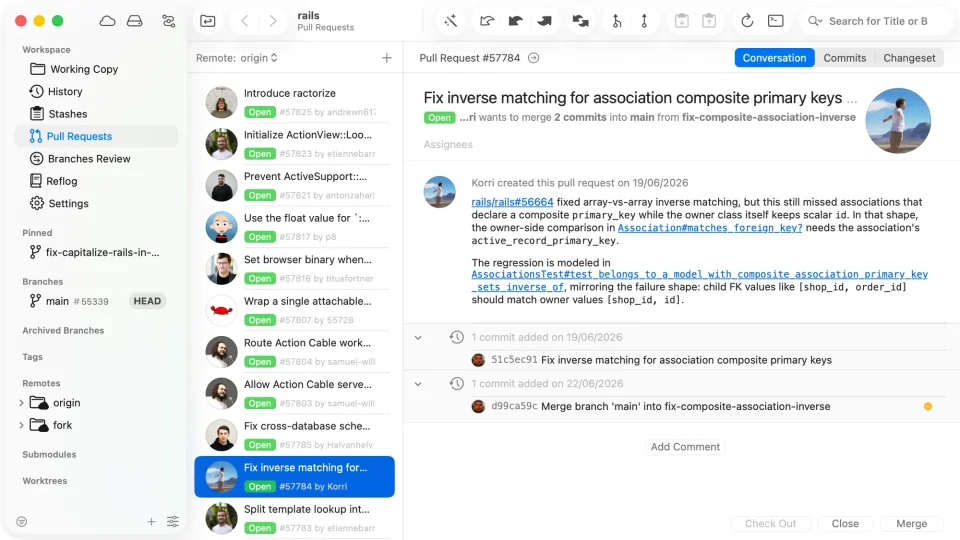Click the repository drive icon
Screen dimensions: 960x540
click(135, 21)
